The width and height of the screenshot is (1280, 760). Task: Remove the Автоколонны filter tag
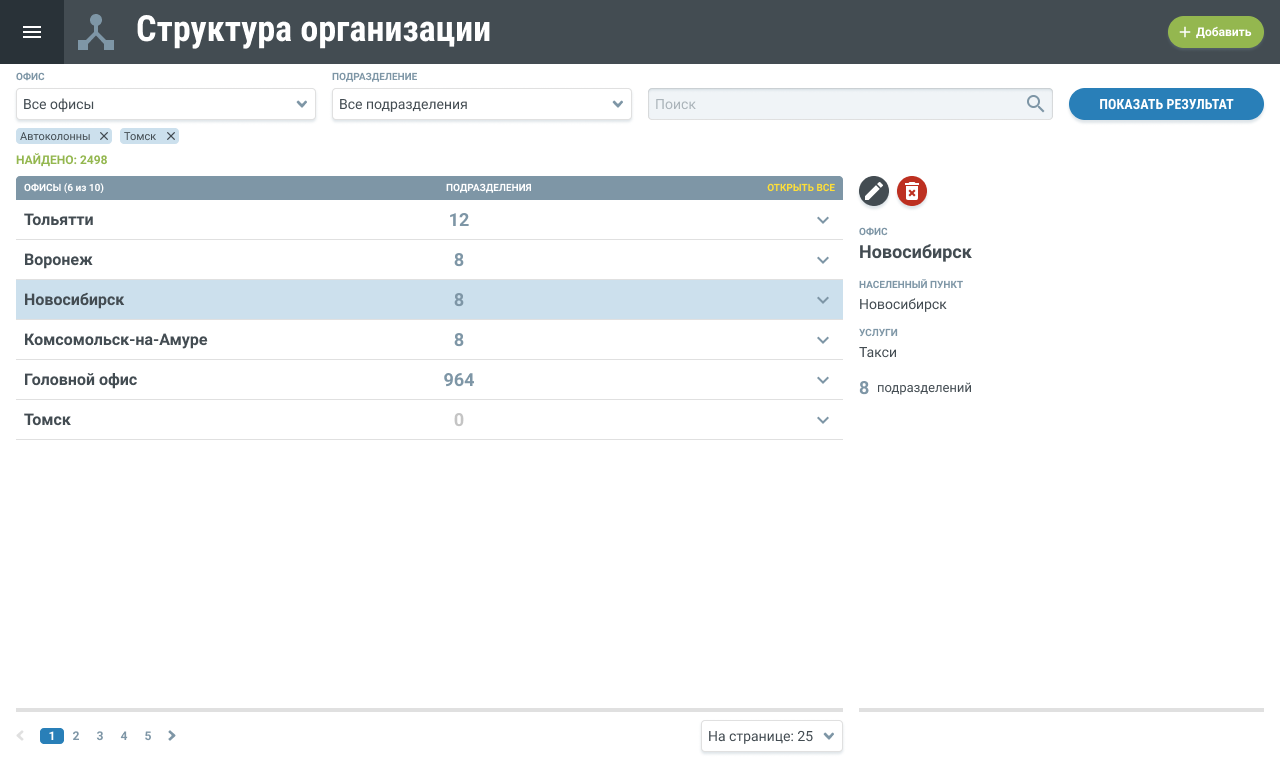[104, 136]
